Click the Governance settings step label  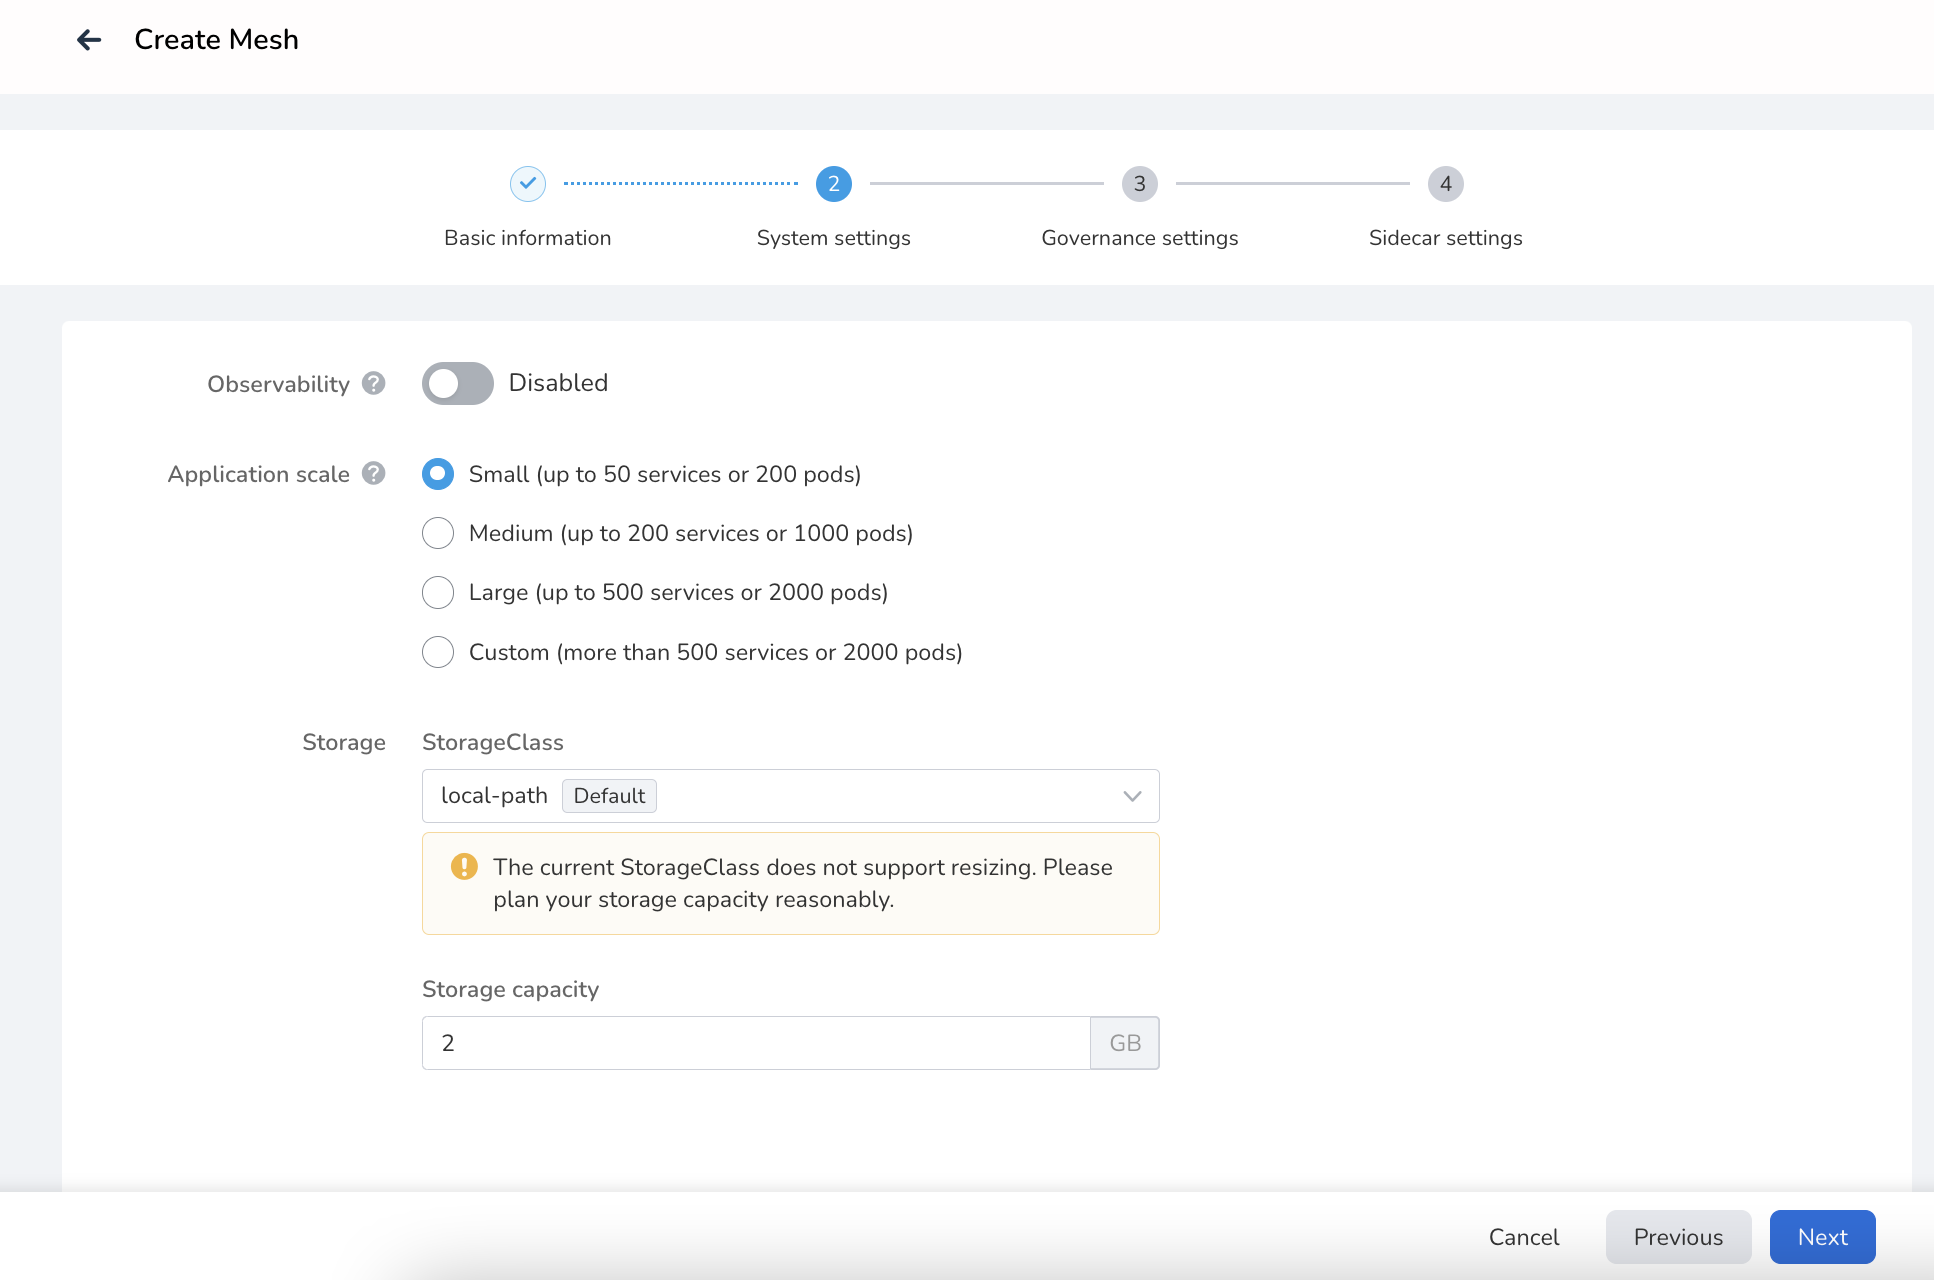(x=1140, y=238)
